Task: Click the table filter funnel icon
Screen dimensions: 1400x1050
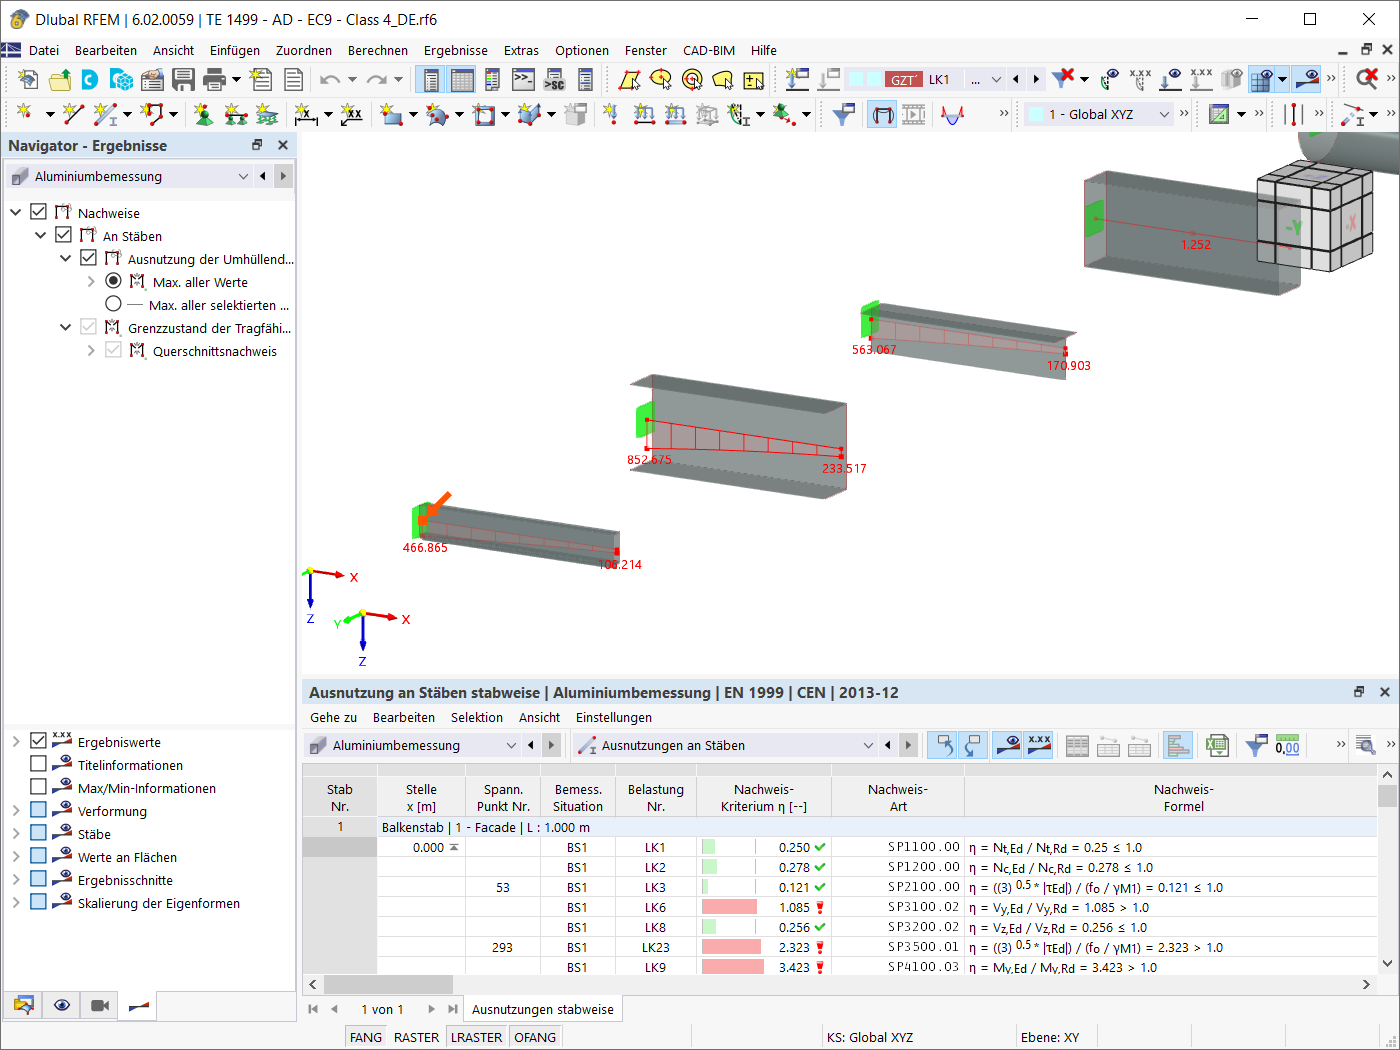Action: point(1256,745)
